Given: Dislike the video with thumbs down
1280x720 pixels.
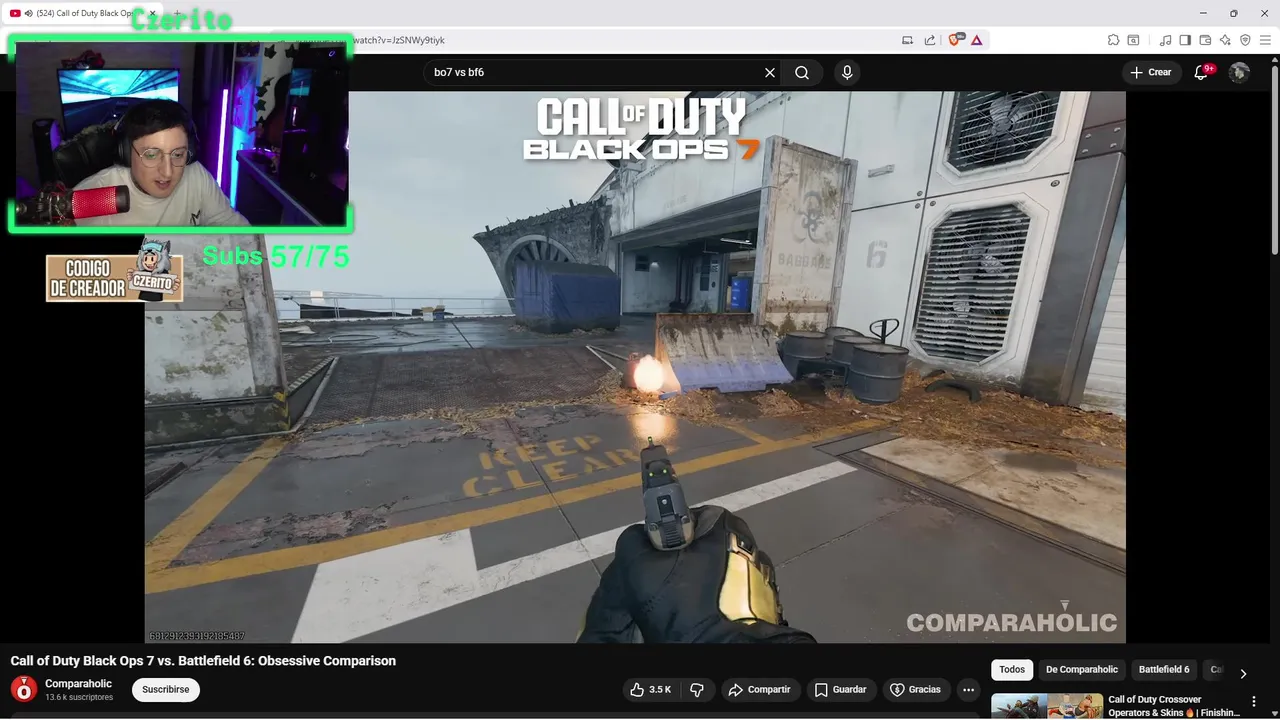Looking at the screenshot, I should click(697, 690).
